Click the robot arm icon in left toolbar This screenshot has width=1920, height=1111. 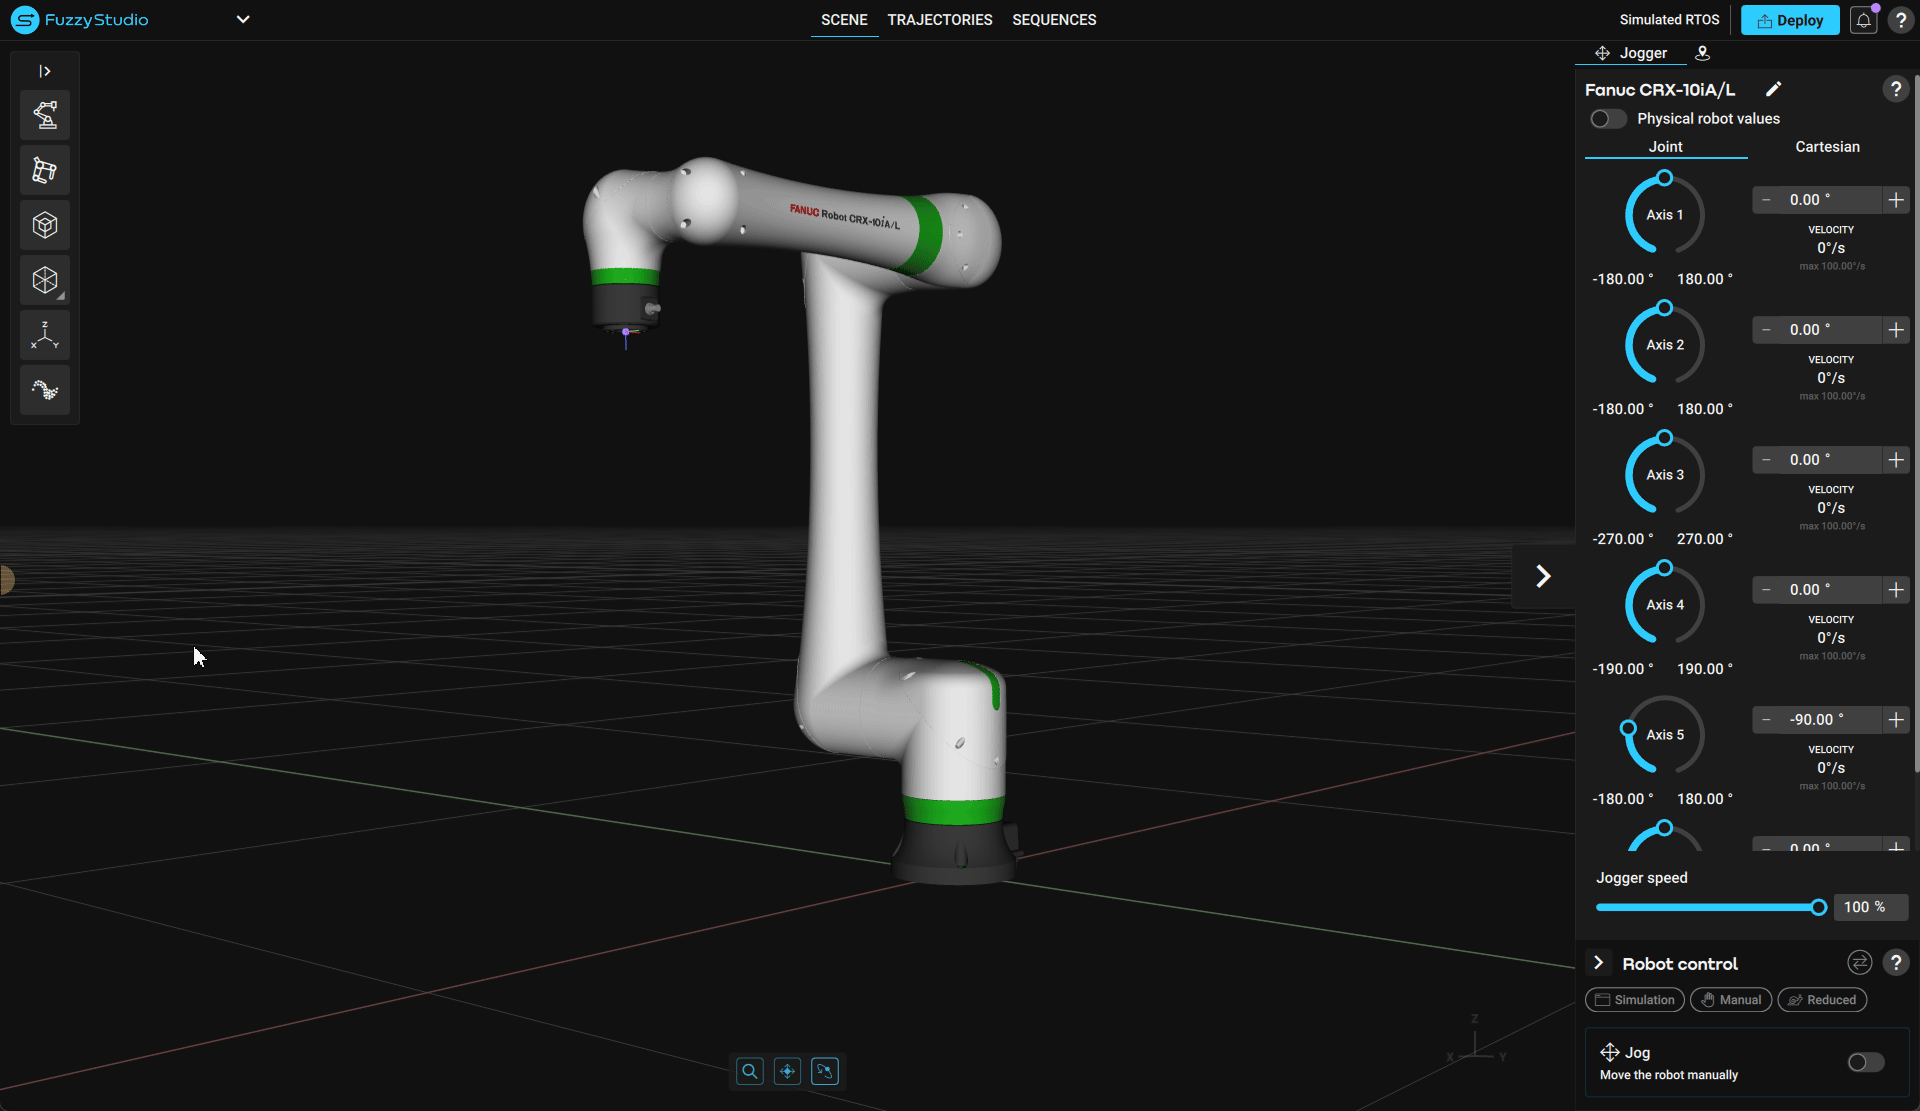(x=45, y=115)
